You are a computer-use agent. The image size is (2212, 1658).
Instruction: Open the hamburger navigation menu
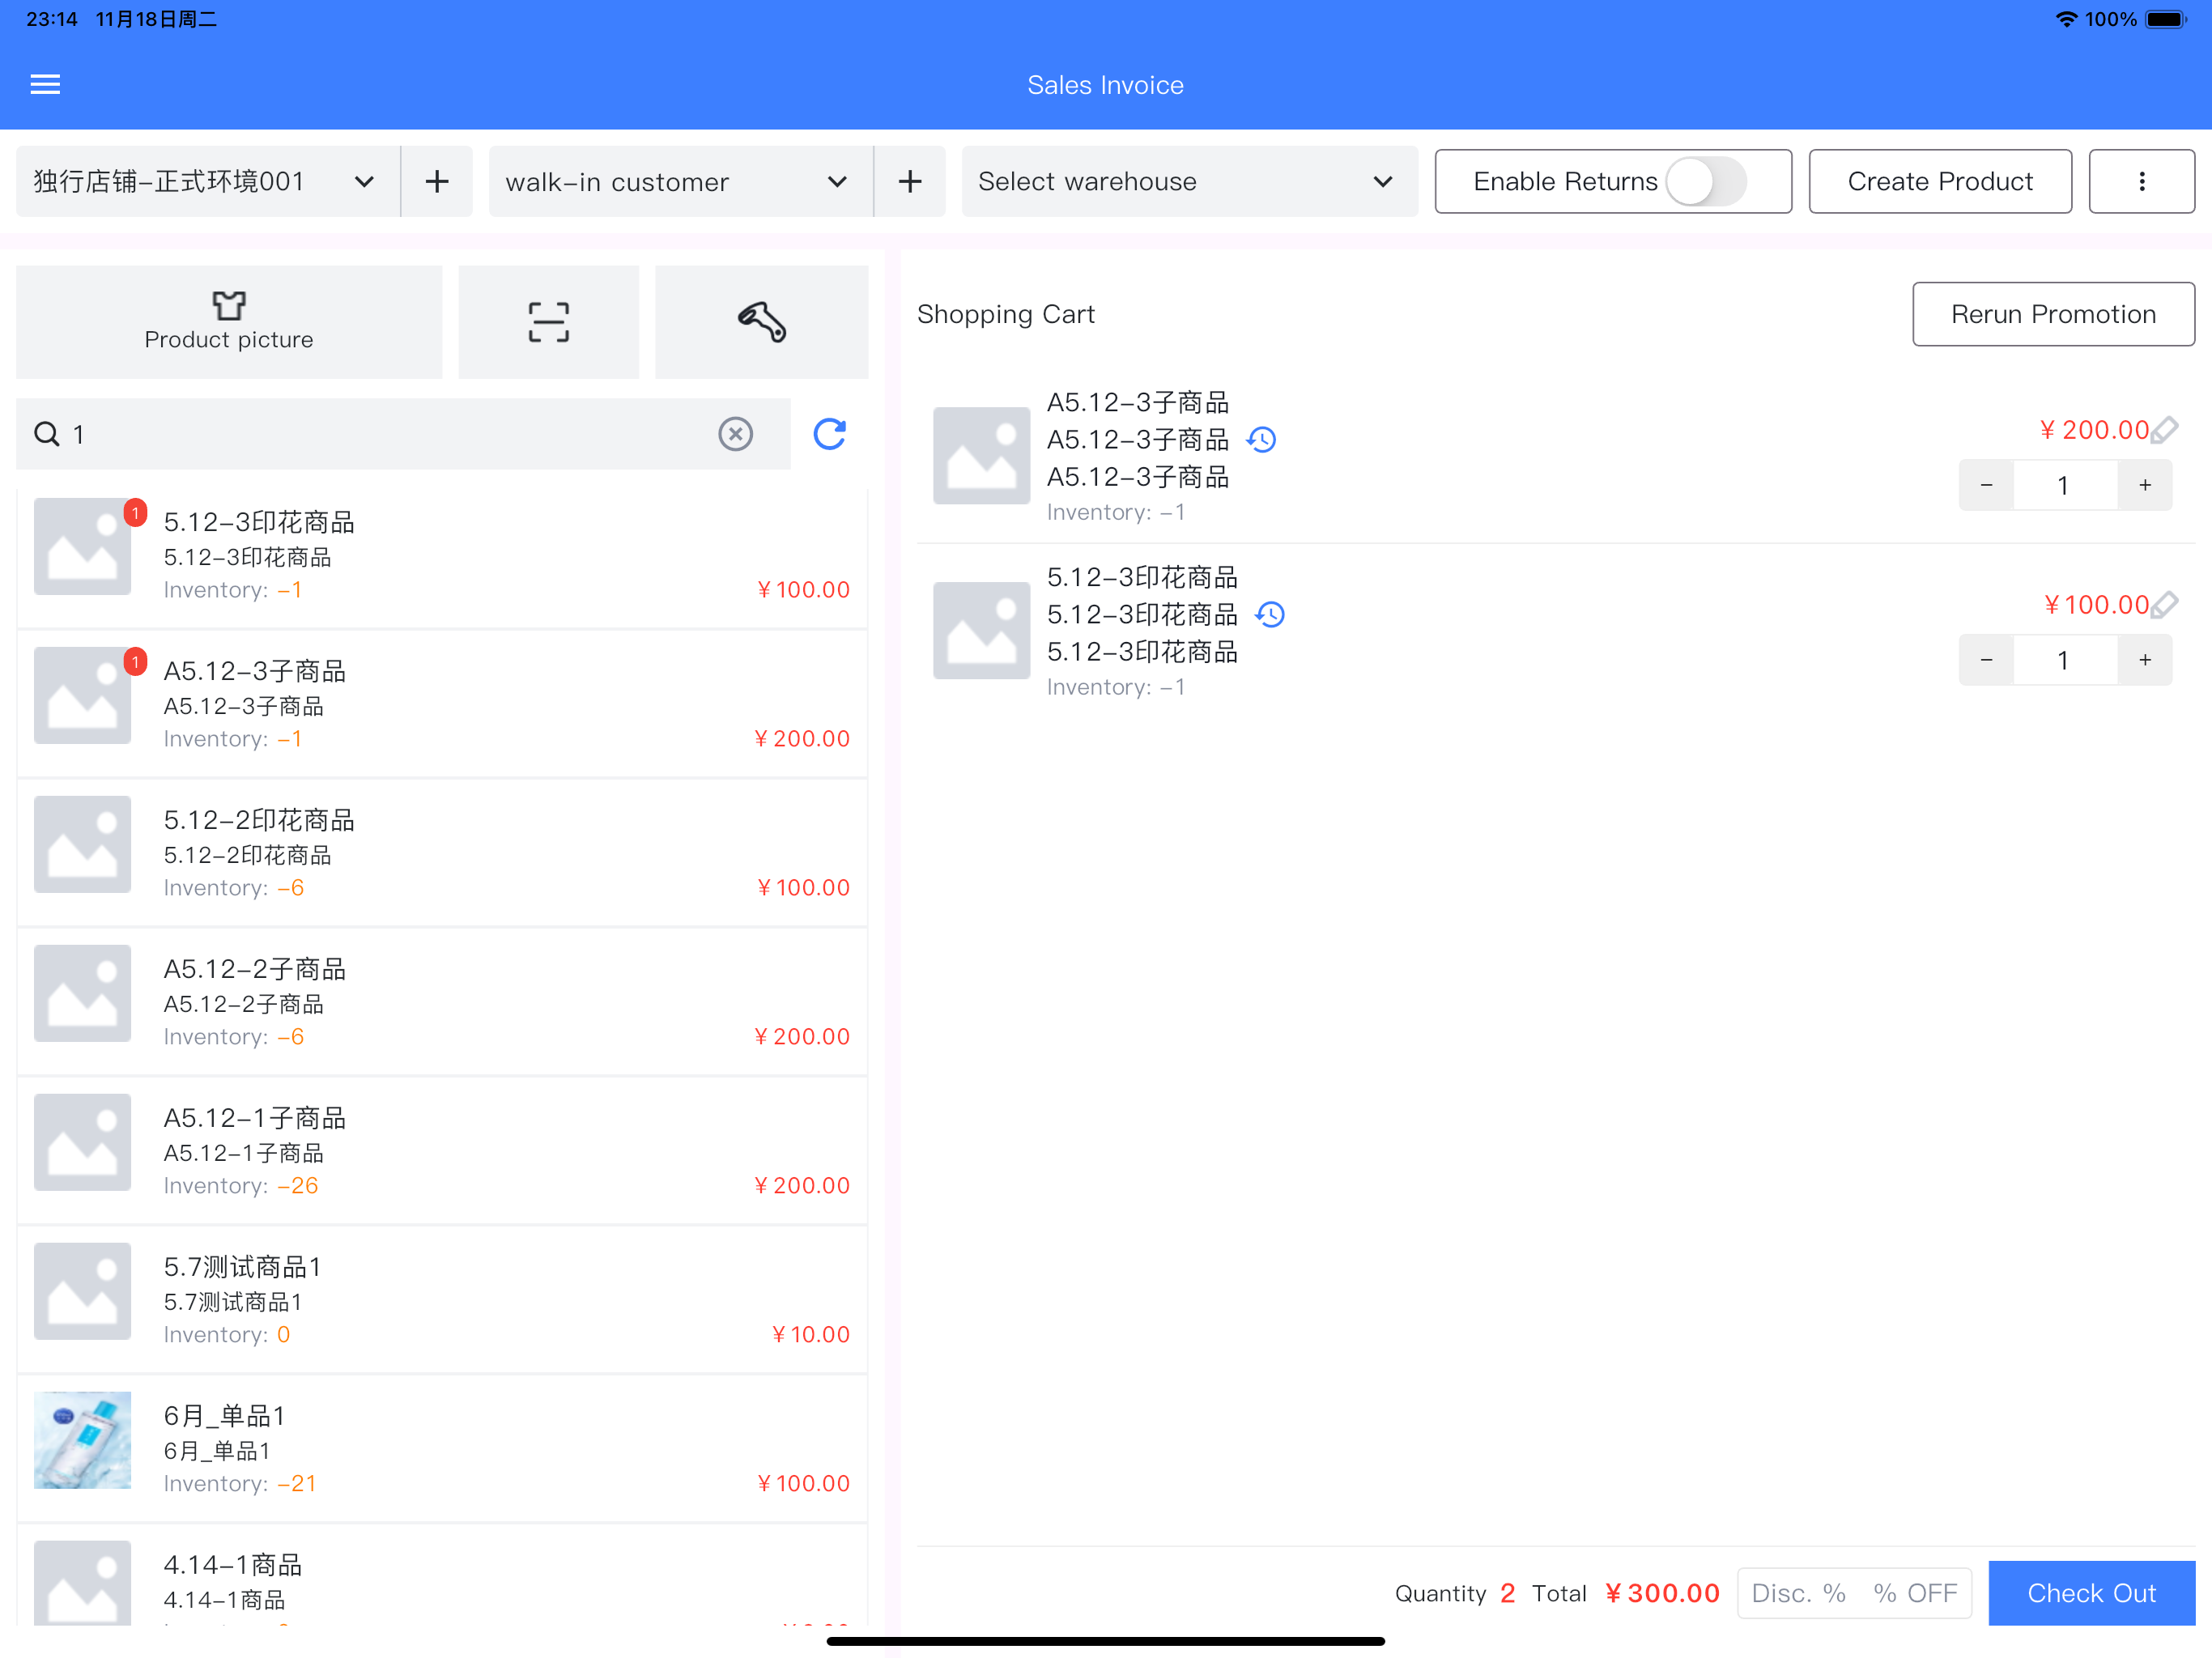pyautogui.click(x=45, y=85)
